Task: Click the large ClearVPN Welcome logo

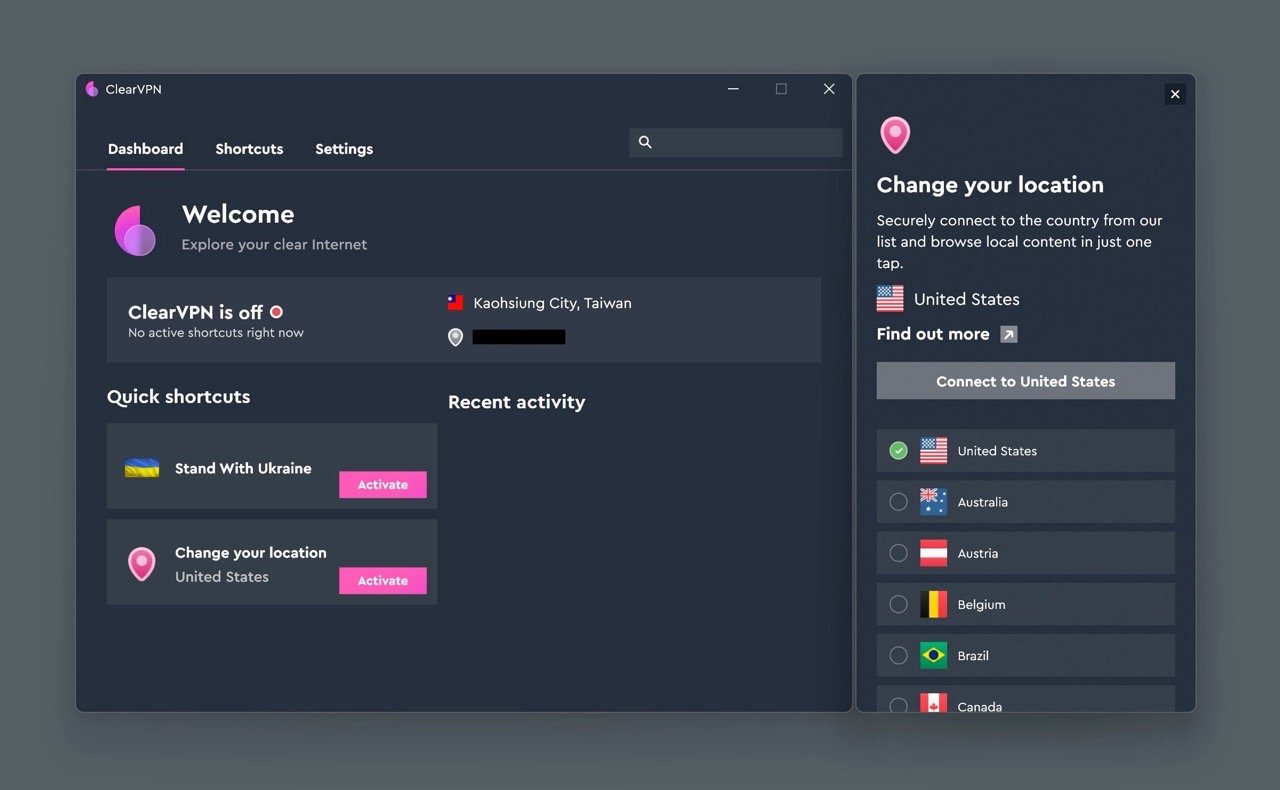Action: [136, 230]
